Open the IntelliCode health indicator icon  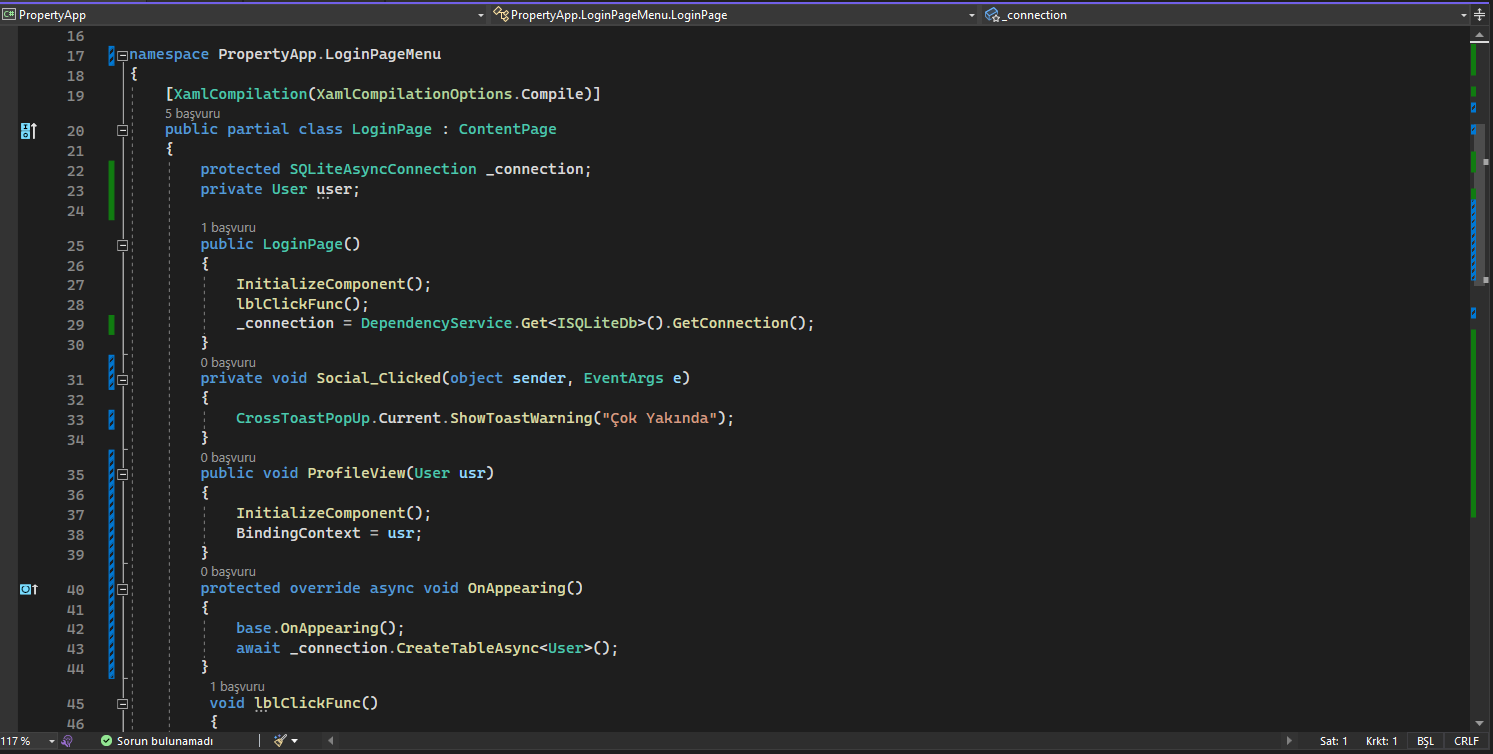67,741
